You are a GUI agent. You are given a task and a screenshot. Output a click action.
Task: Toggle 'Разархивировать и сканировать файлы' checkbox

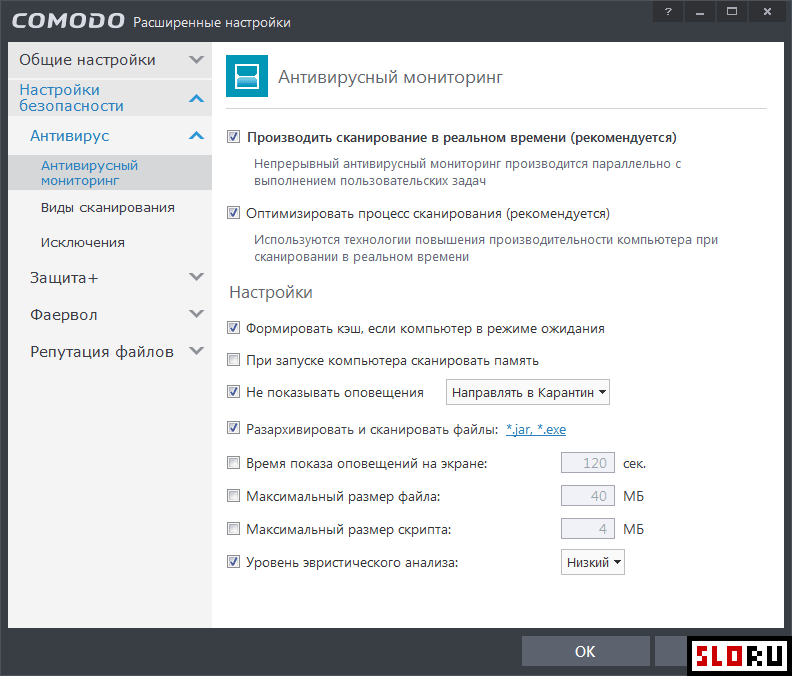pos(233,428)
